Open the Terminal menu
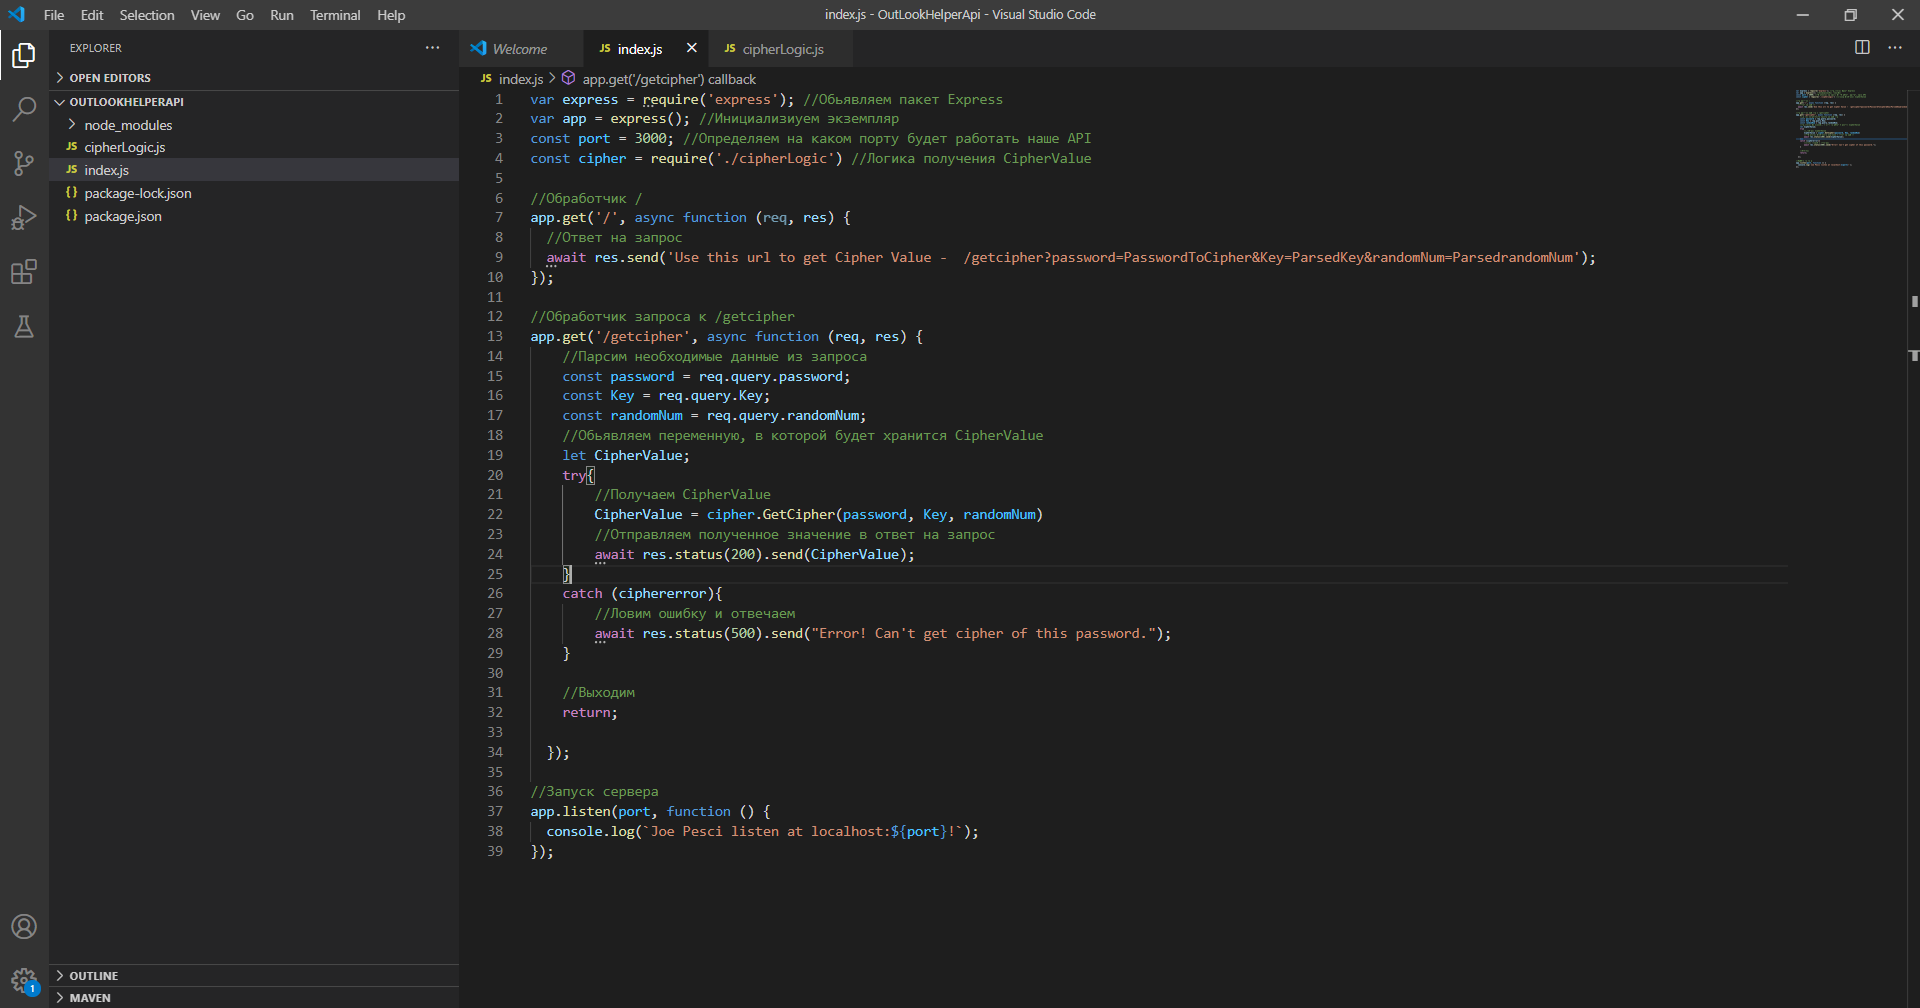Screen dimensions: 1920x1008 point(335,15)
